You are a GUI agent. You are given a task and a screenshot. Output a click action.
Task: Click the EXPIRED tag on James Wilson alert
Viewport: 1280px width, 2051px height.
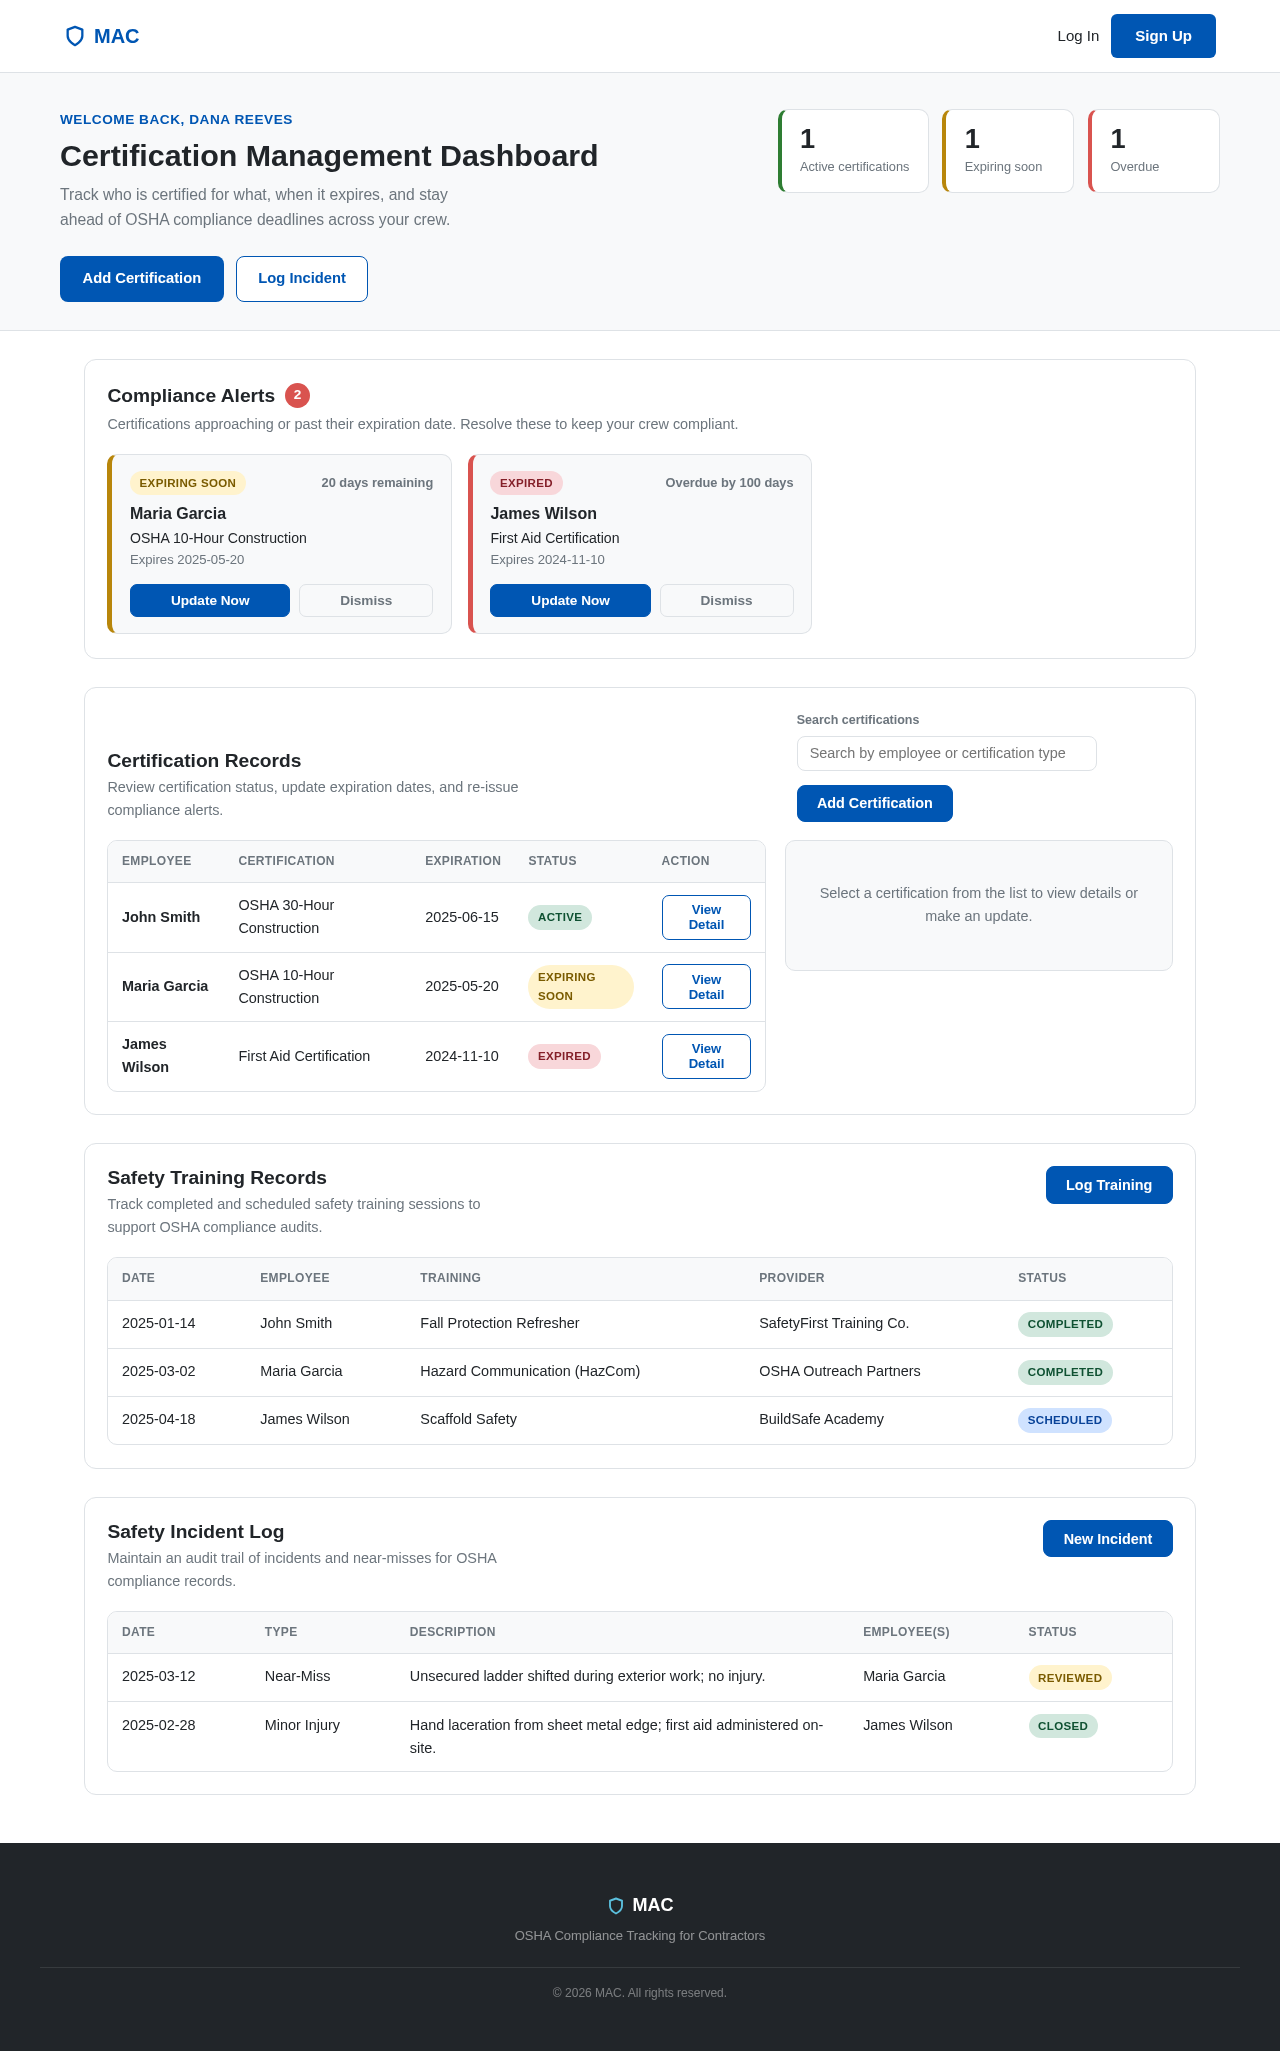click(526, 483)
